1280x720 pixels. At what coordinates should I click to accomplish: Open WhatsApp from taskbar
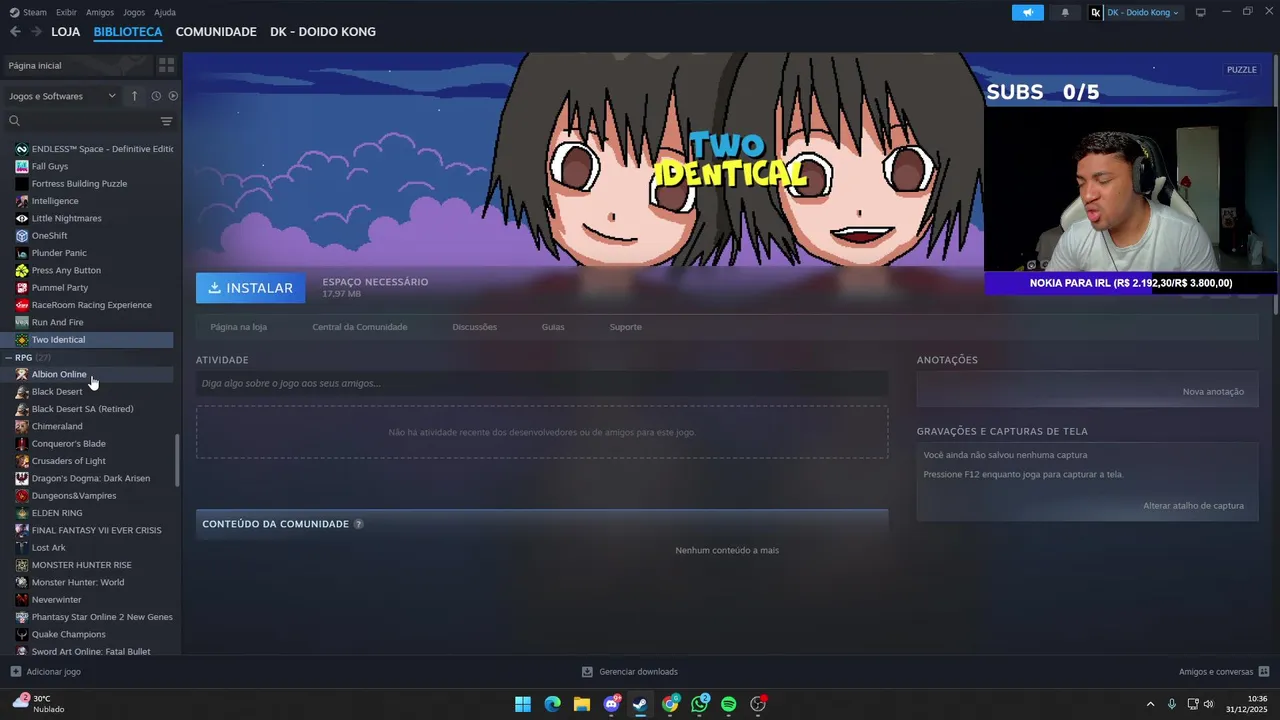tap(699, 704)
